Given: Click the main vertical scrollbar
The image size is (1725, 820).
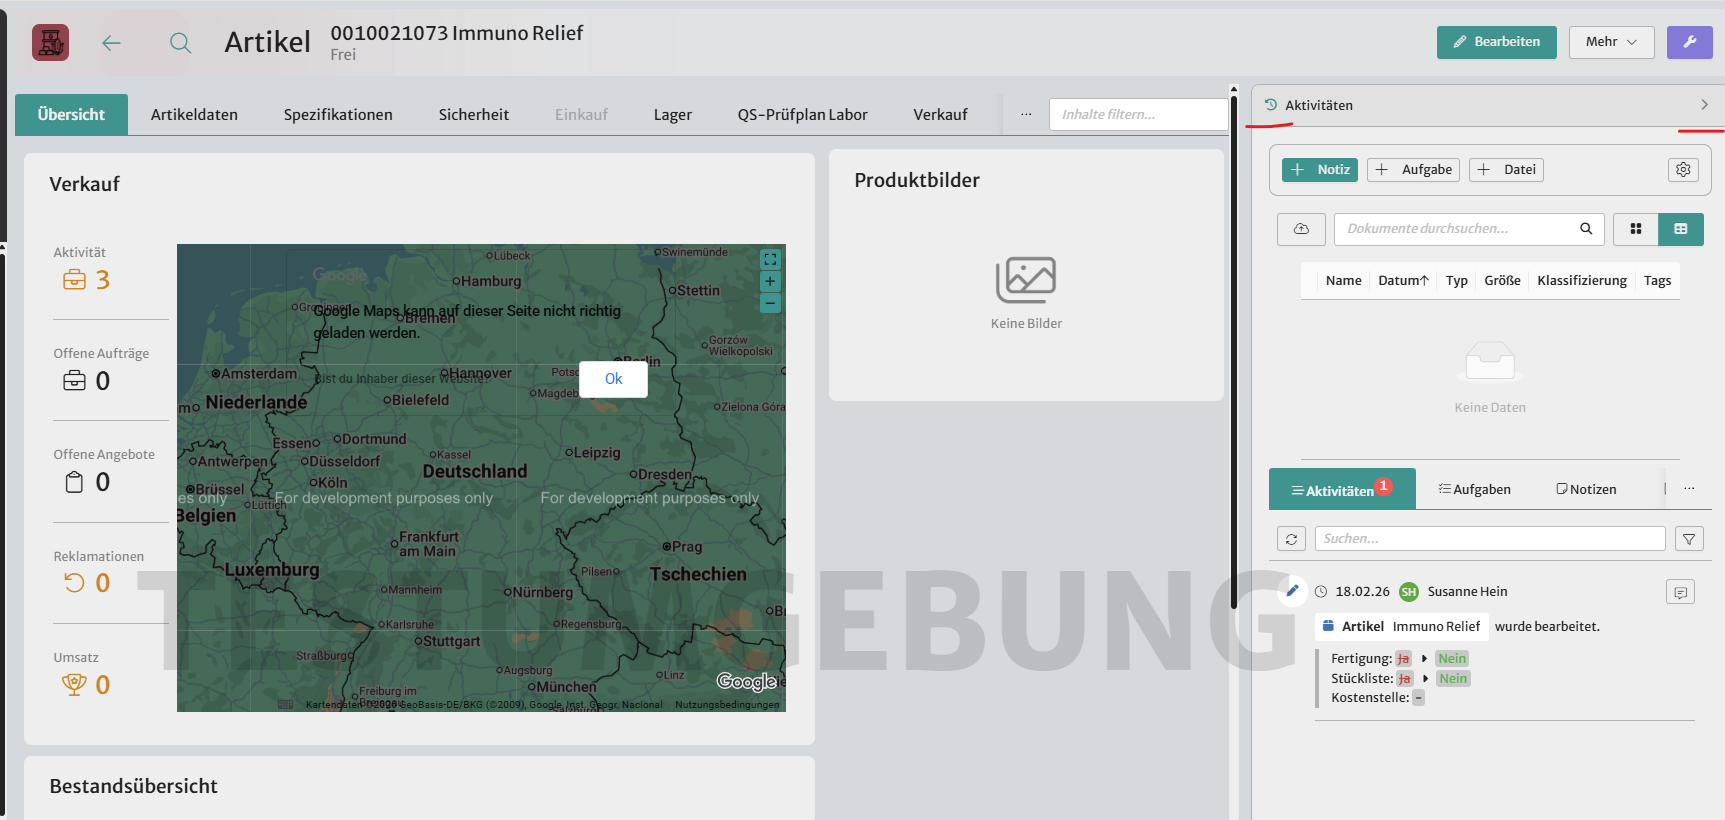Looking at the screenshot, I should pos(1234,350).
